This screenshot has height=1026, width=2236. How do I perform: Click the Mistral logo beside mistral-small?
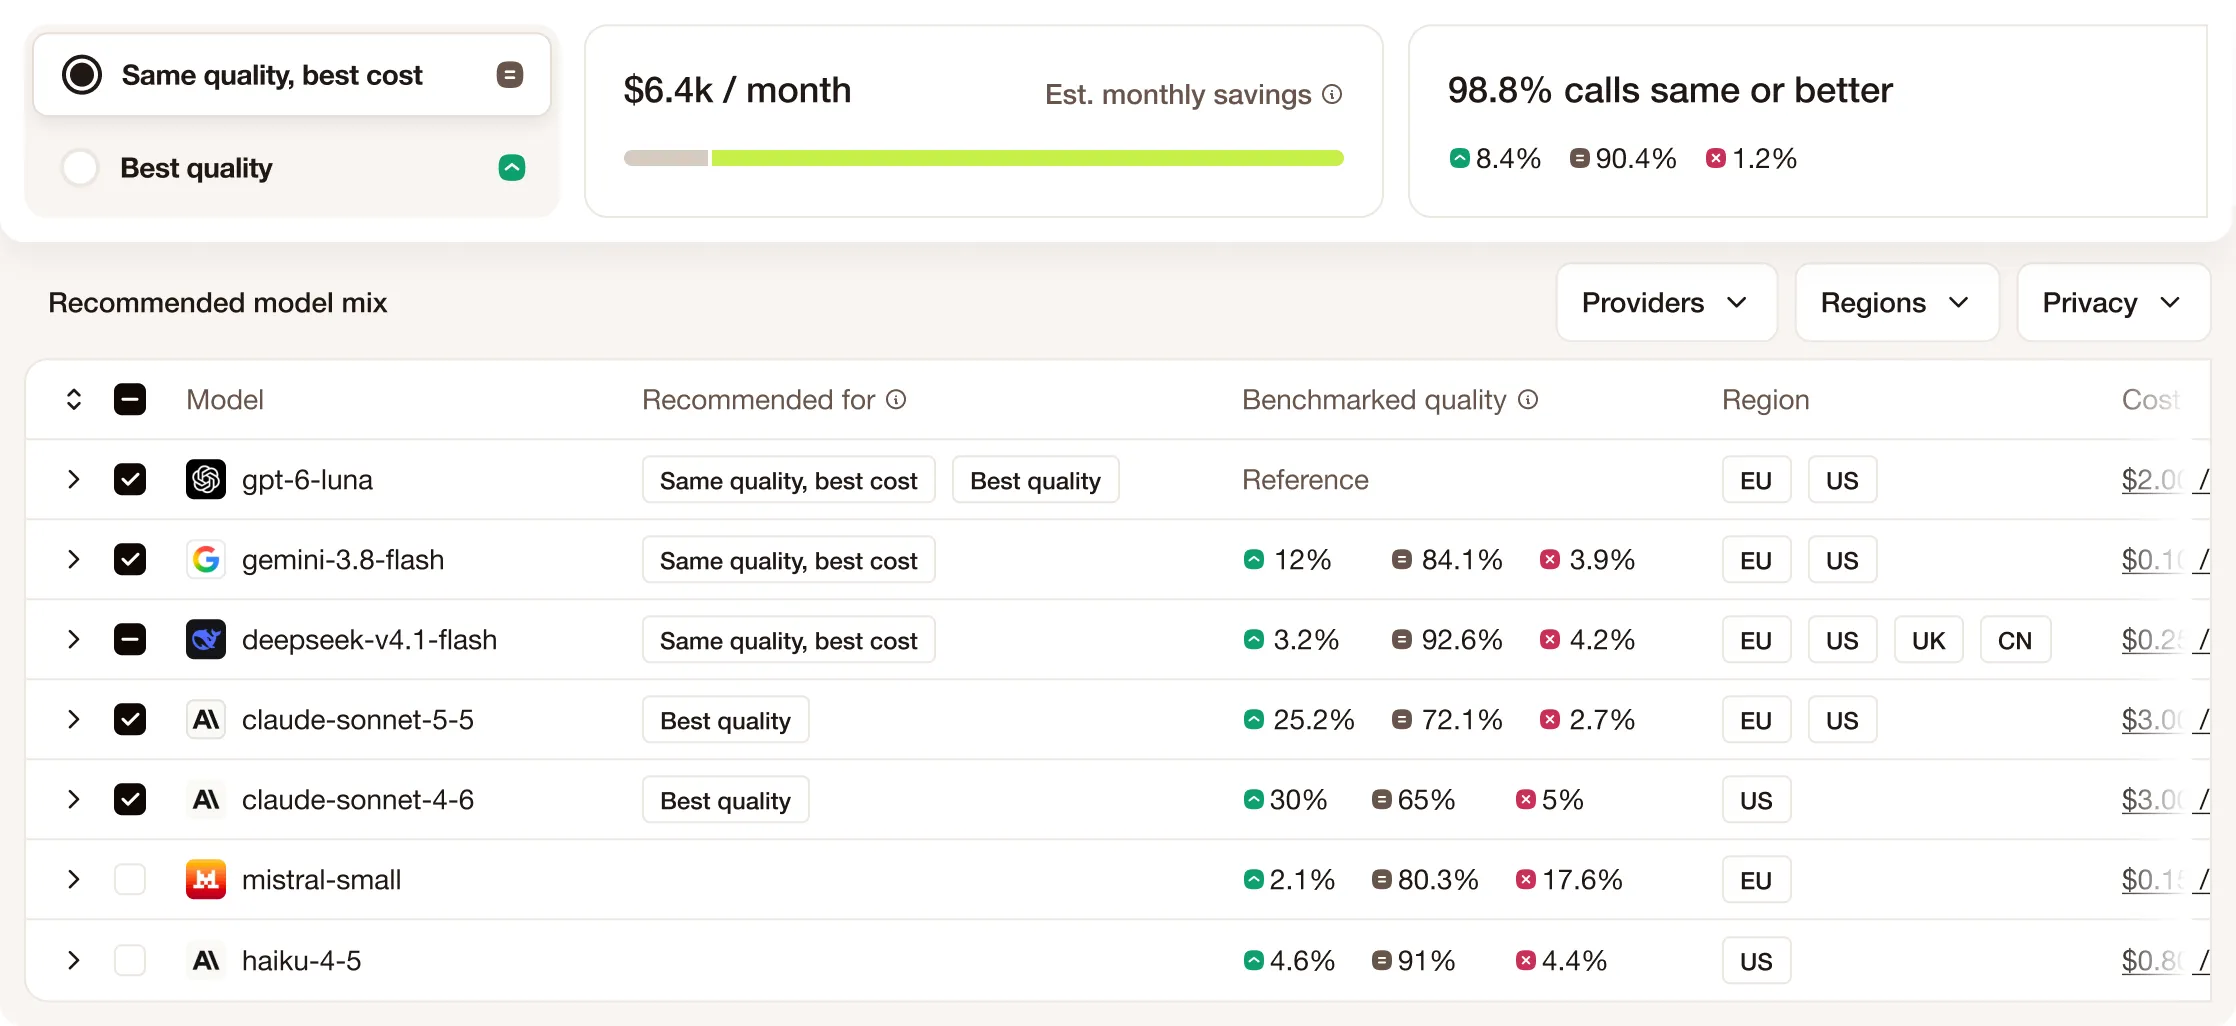206,880
